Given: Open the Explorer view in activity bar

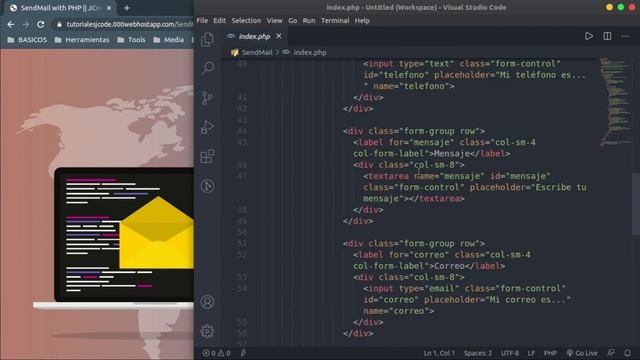Looking at the screenshot, I should tap(207, 39).
